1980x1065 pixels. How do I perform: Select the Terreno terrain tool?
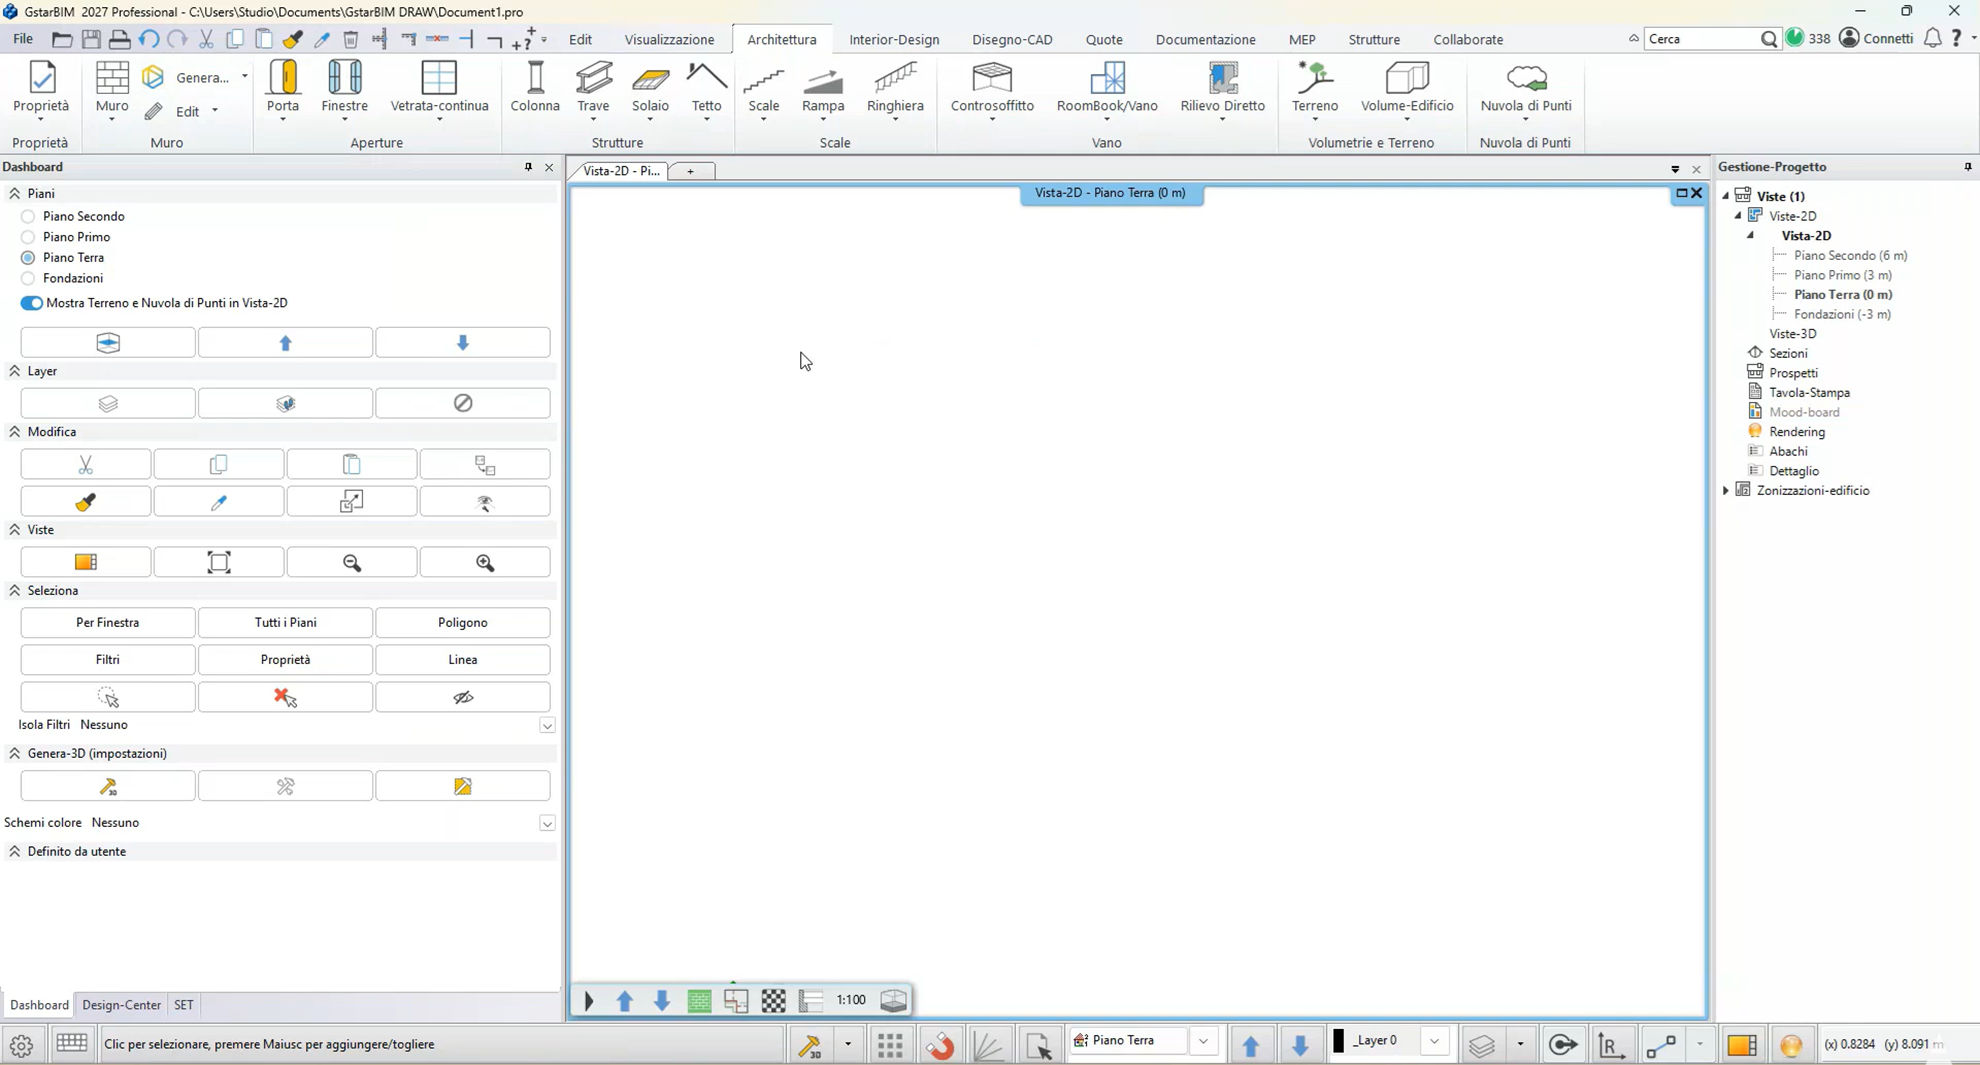click(x=1314, y=87)
